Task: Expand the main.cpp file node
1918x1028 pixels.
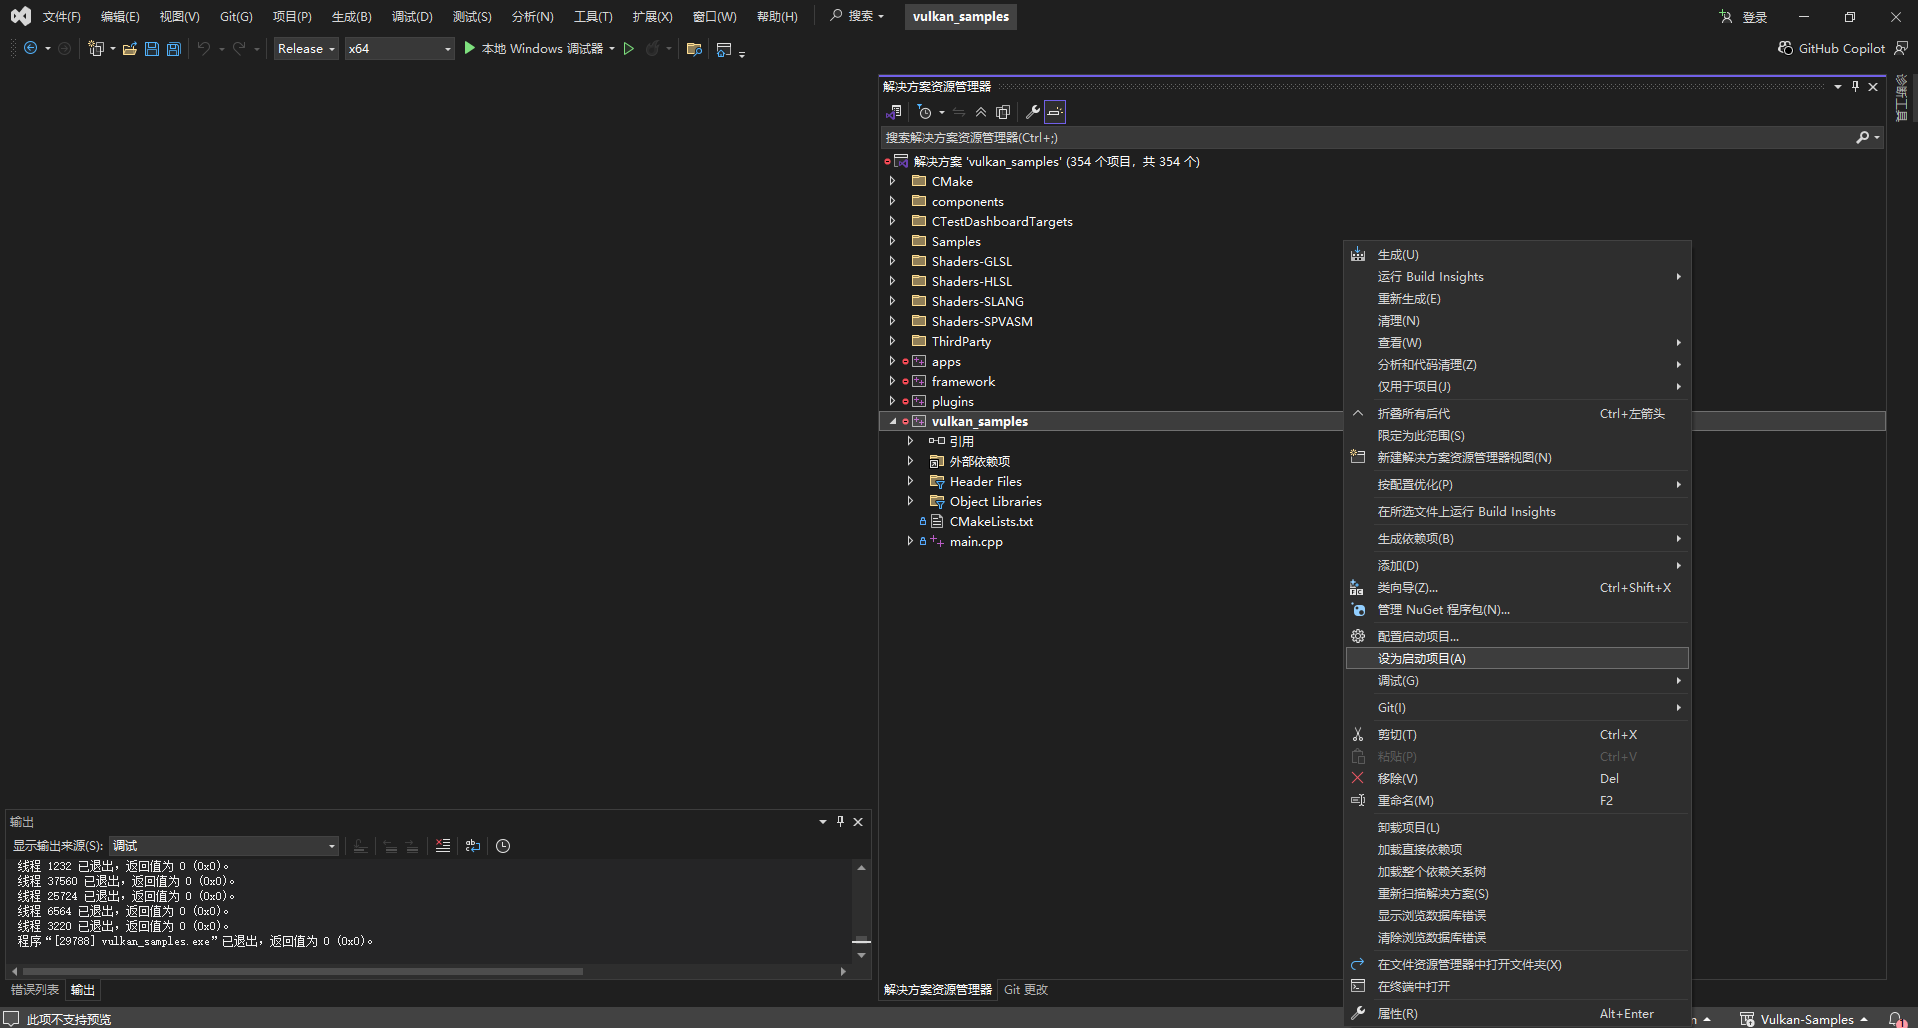Action: point(910,541)
